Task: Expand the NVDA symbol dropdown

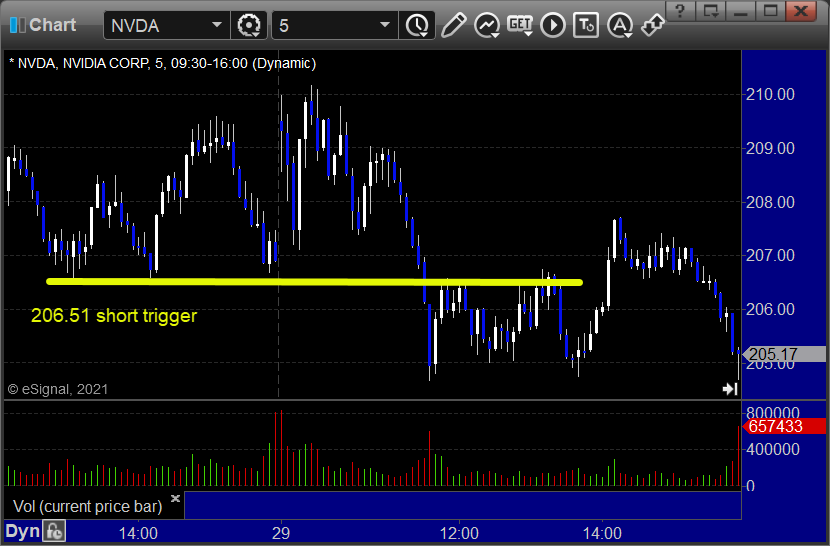Action: click(216, 25)
